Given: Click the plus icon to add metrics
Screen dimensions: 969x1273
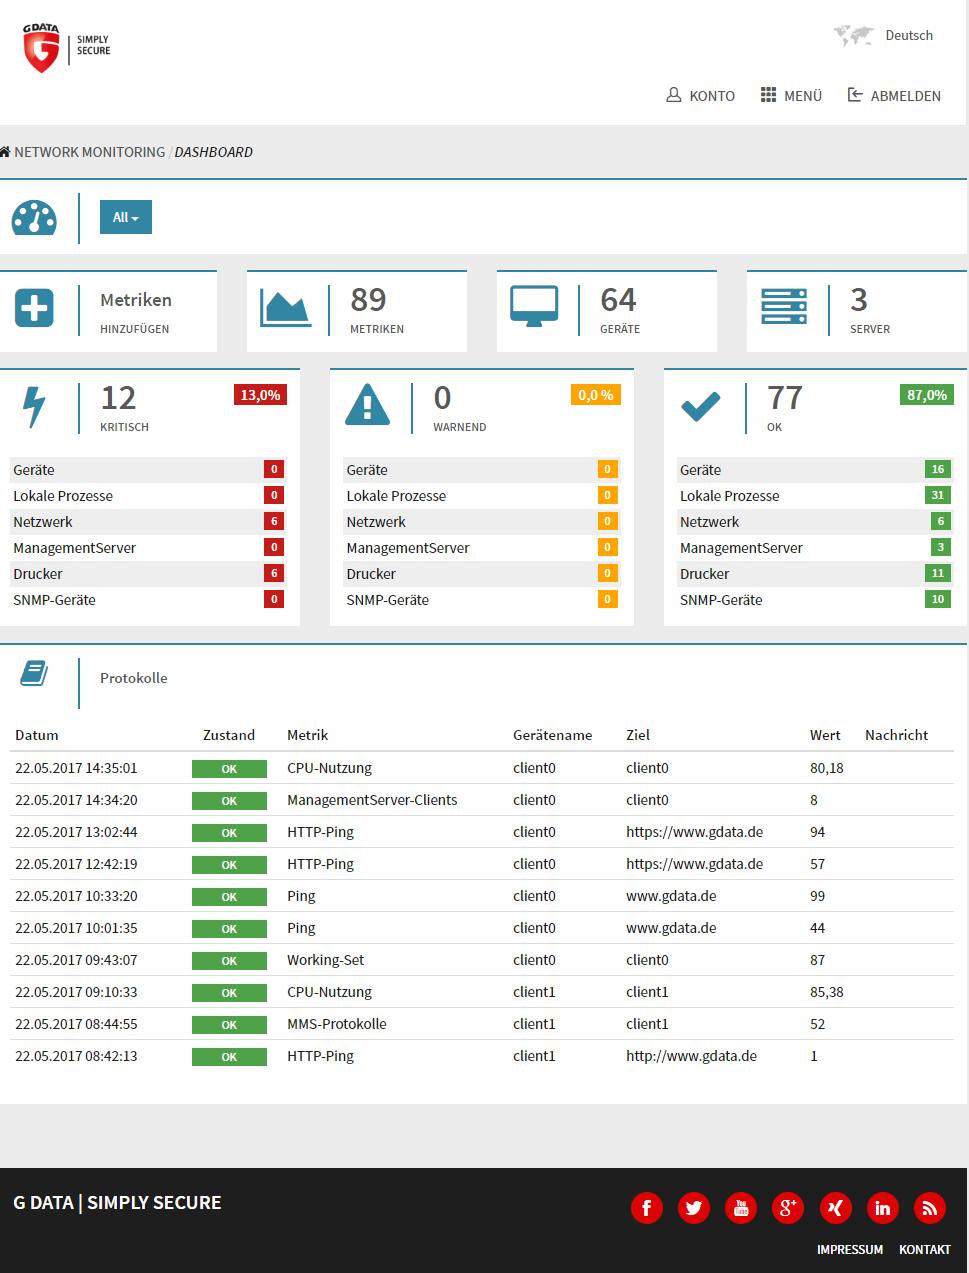Looking at the screenshot, I should tap(35, 308).
